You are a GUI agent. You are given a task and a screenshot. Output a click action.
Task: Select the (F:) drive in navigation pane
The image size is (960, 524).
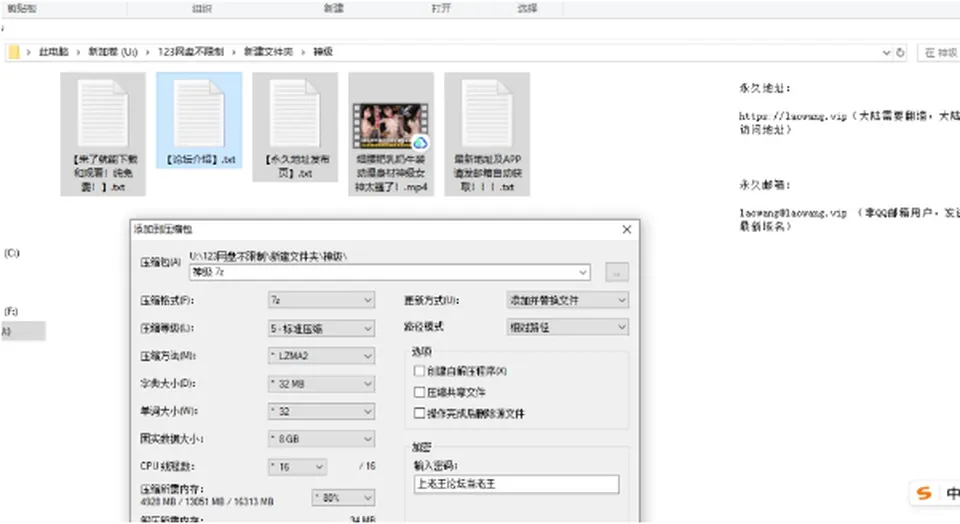12,311
